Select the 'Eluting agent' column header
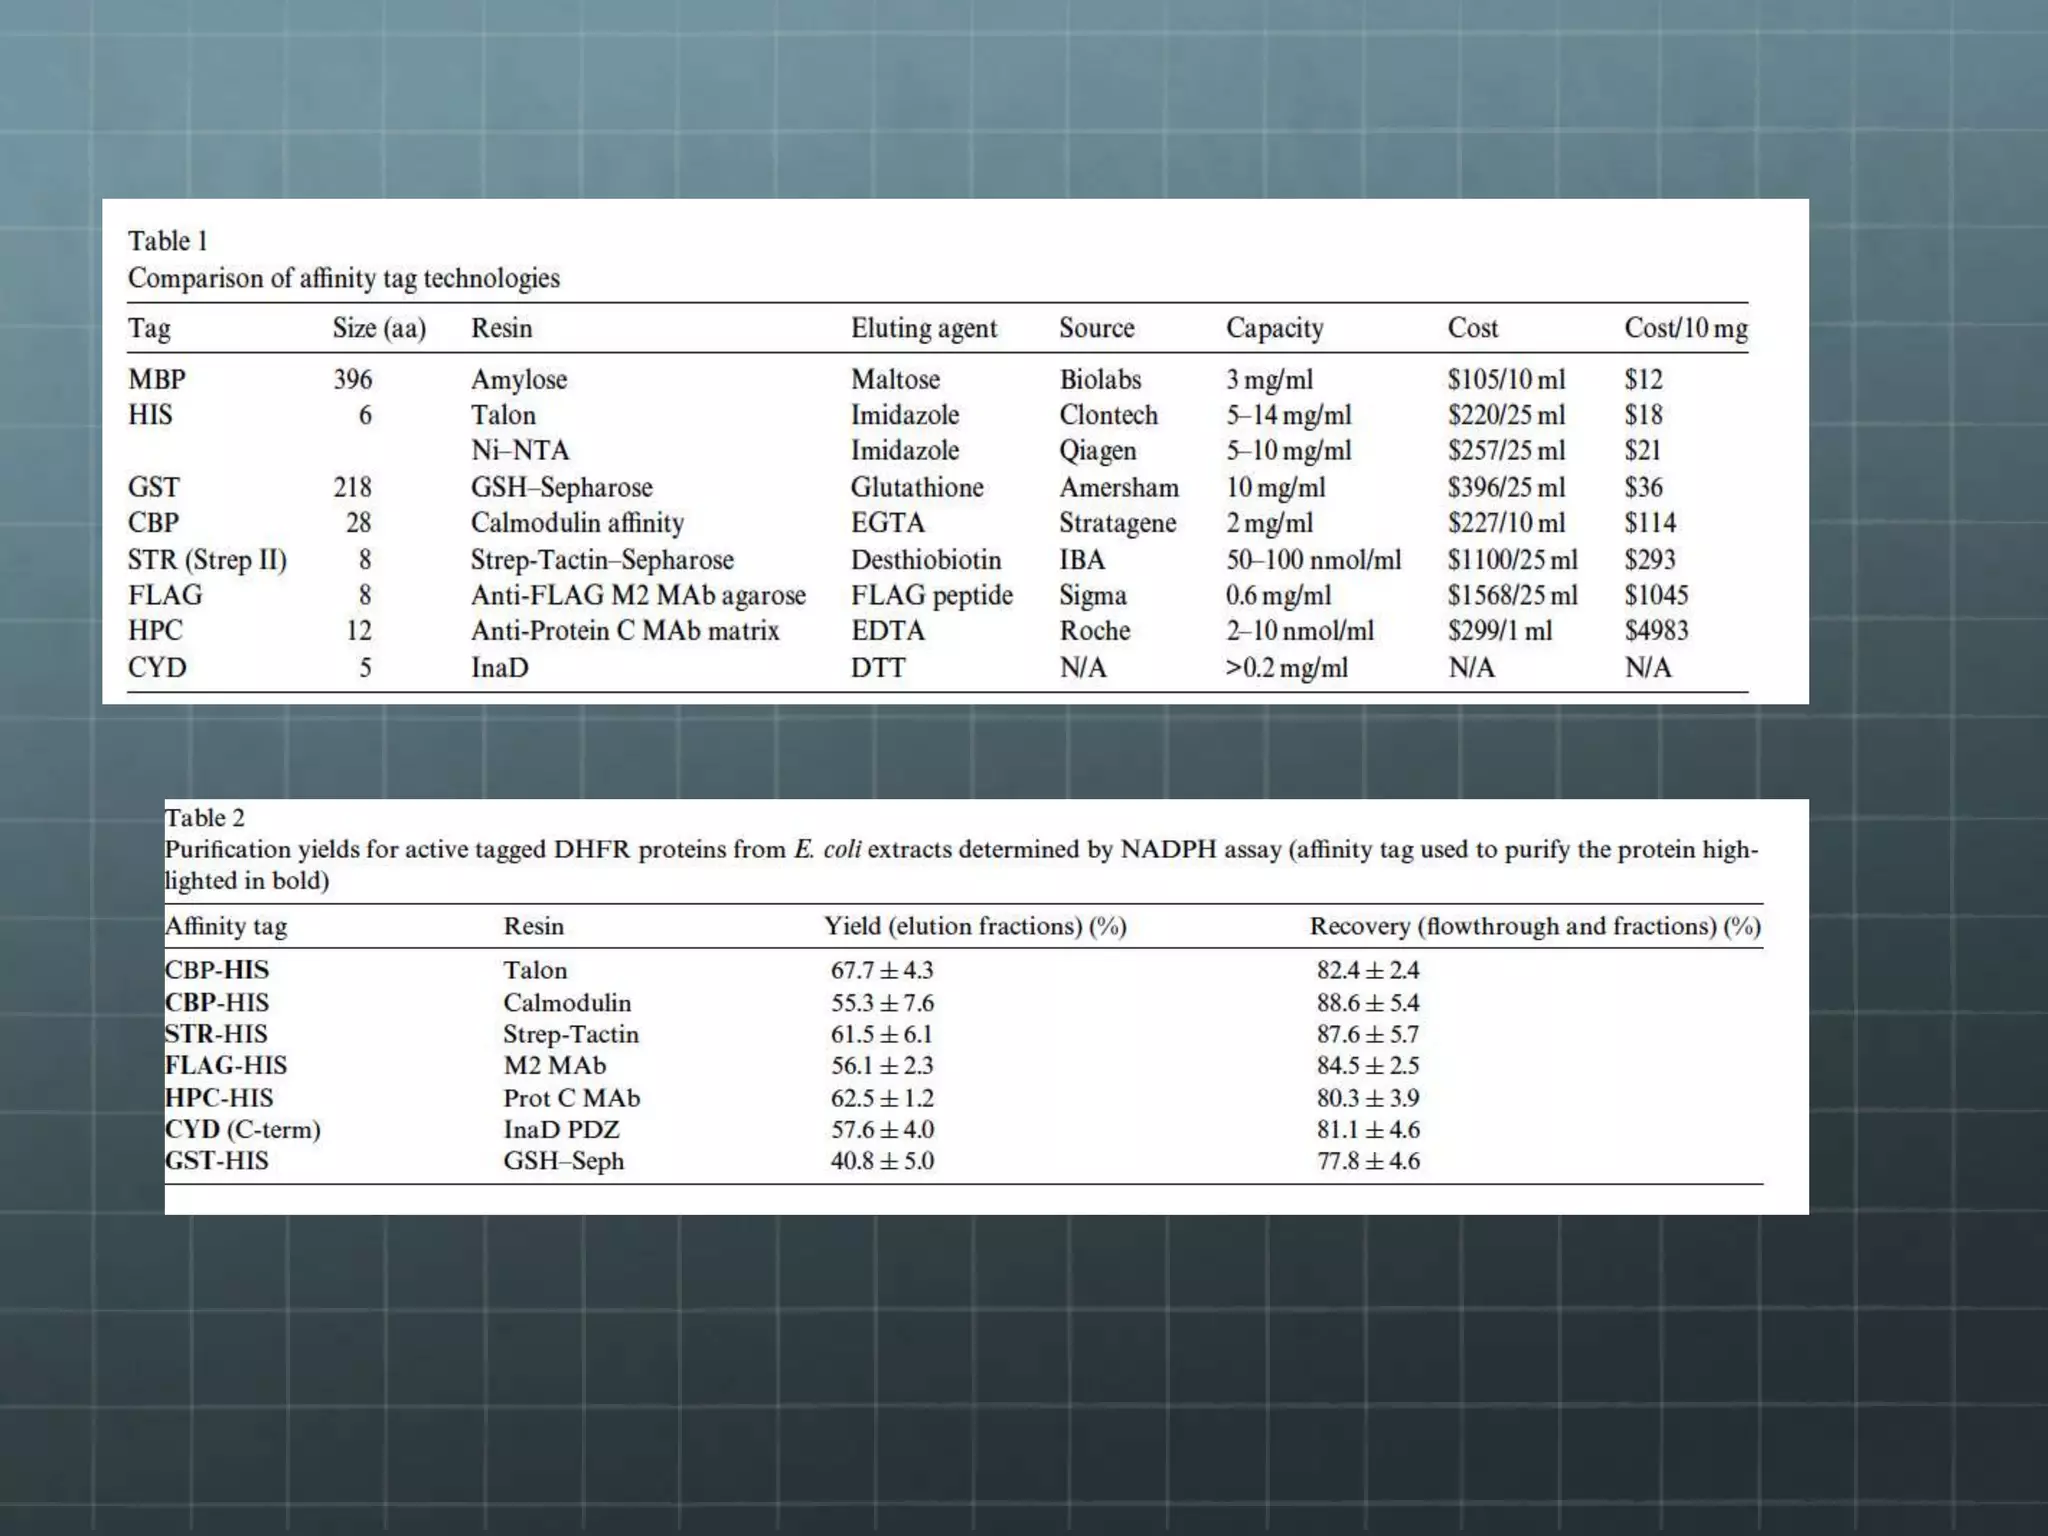2048x1536 pixels. click(923, 328)
